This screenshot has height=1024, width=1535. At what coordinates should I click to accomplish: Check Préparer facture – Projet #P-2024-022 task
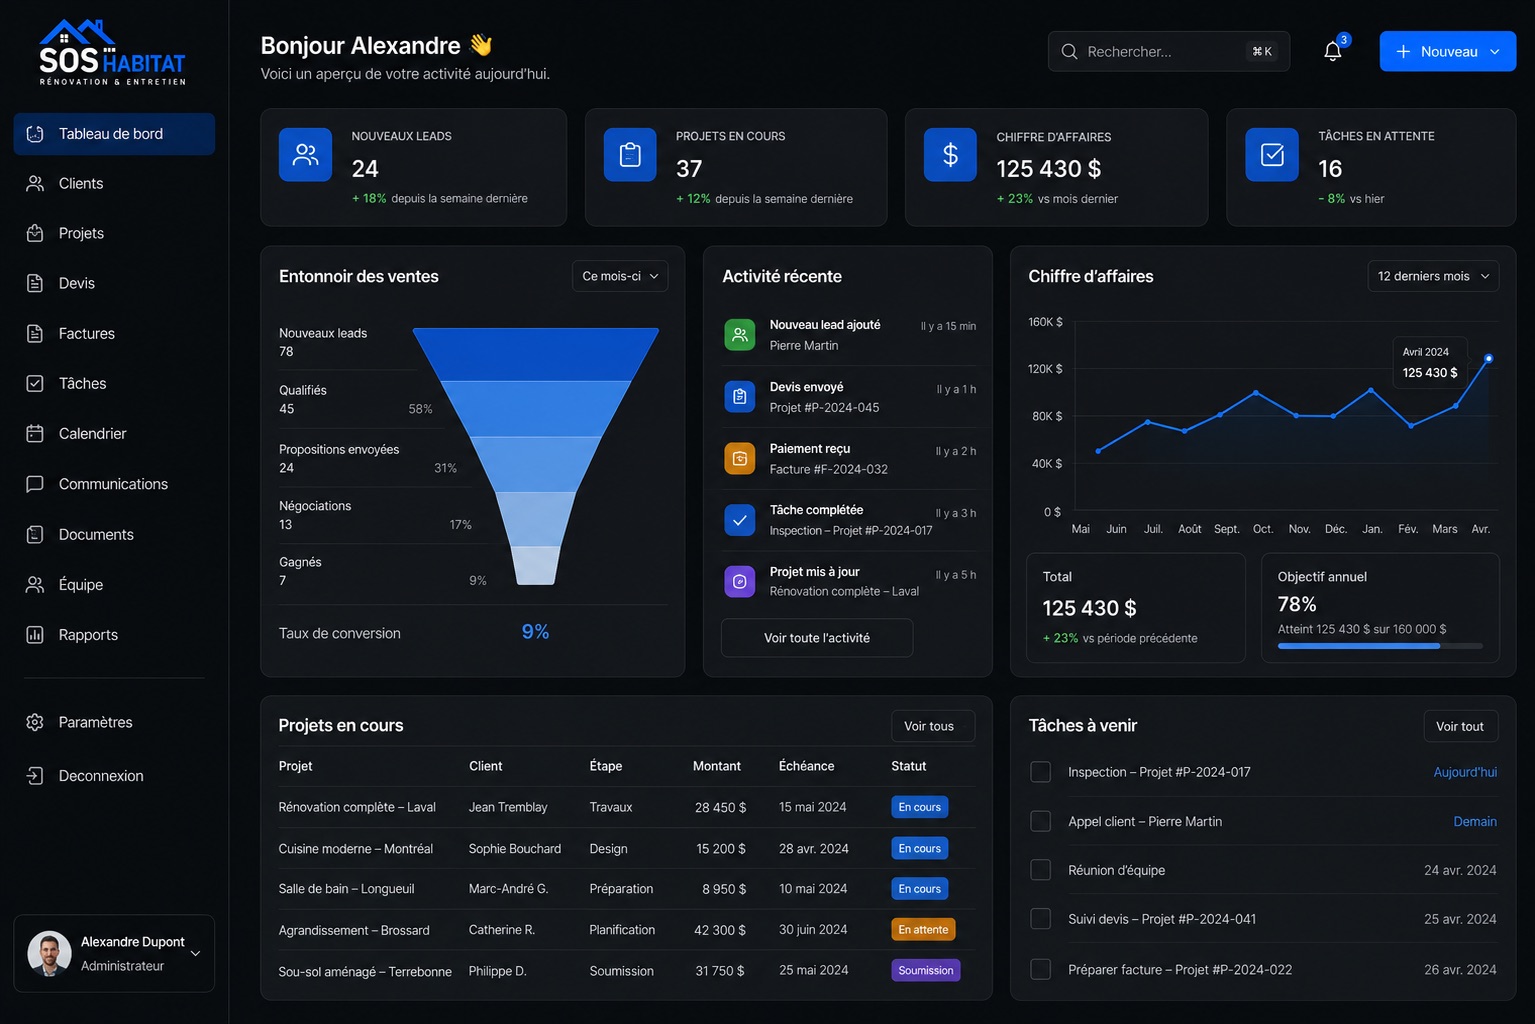point(1041,969)
